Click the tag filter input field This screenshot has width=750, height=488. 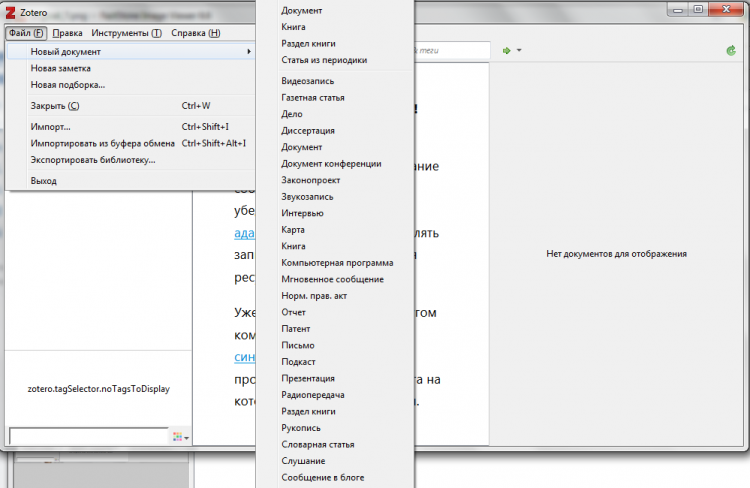[88, 436]
